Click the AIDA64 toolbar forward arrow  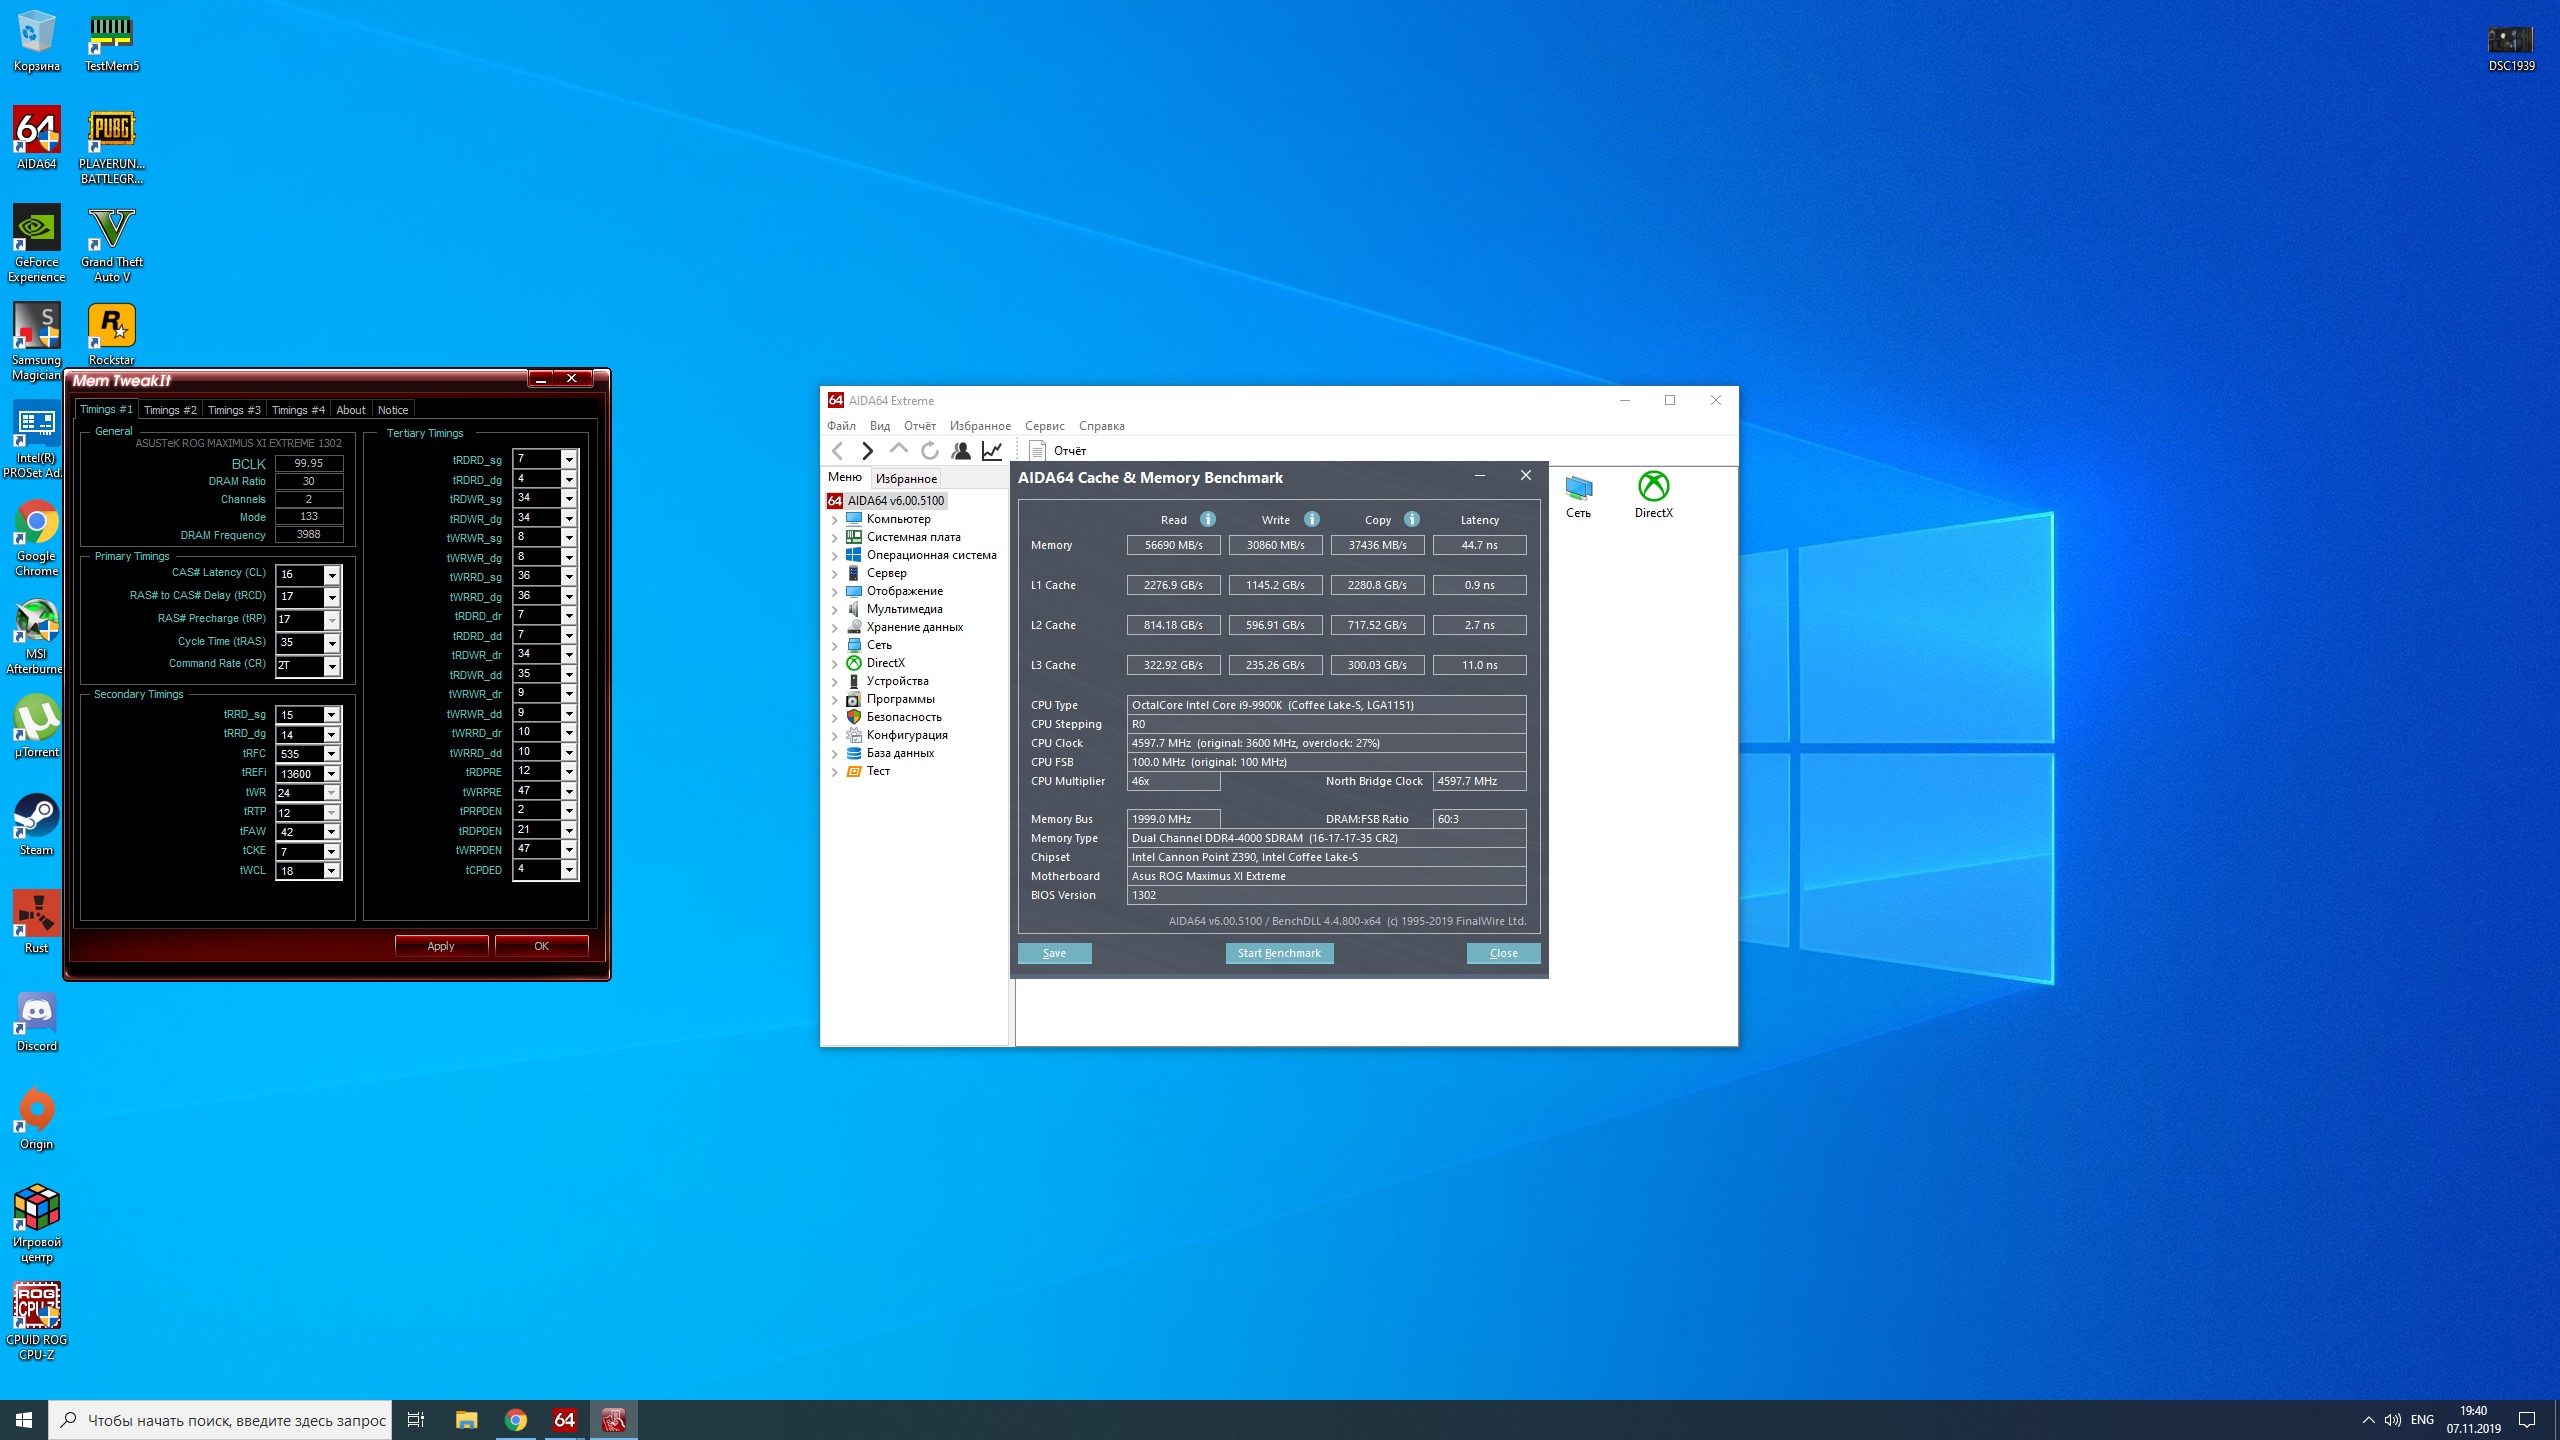tap(867, 451)
